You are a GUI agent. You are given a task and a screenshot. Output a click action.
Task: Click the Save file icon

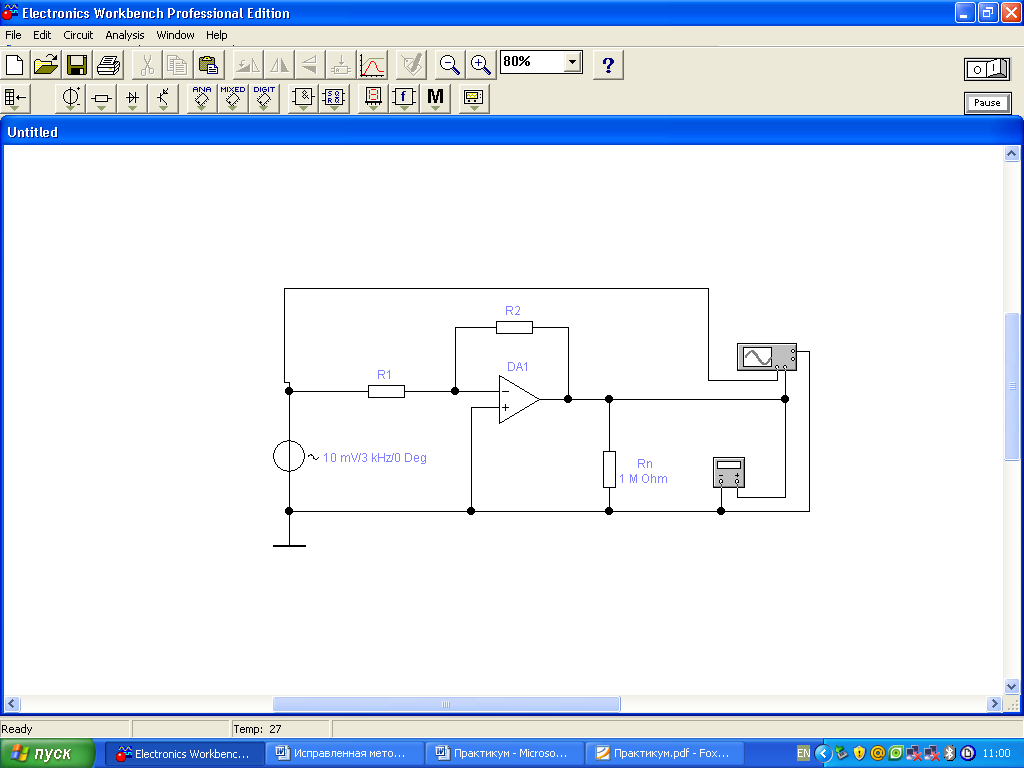click(x=77, y=65)
